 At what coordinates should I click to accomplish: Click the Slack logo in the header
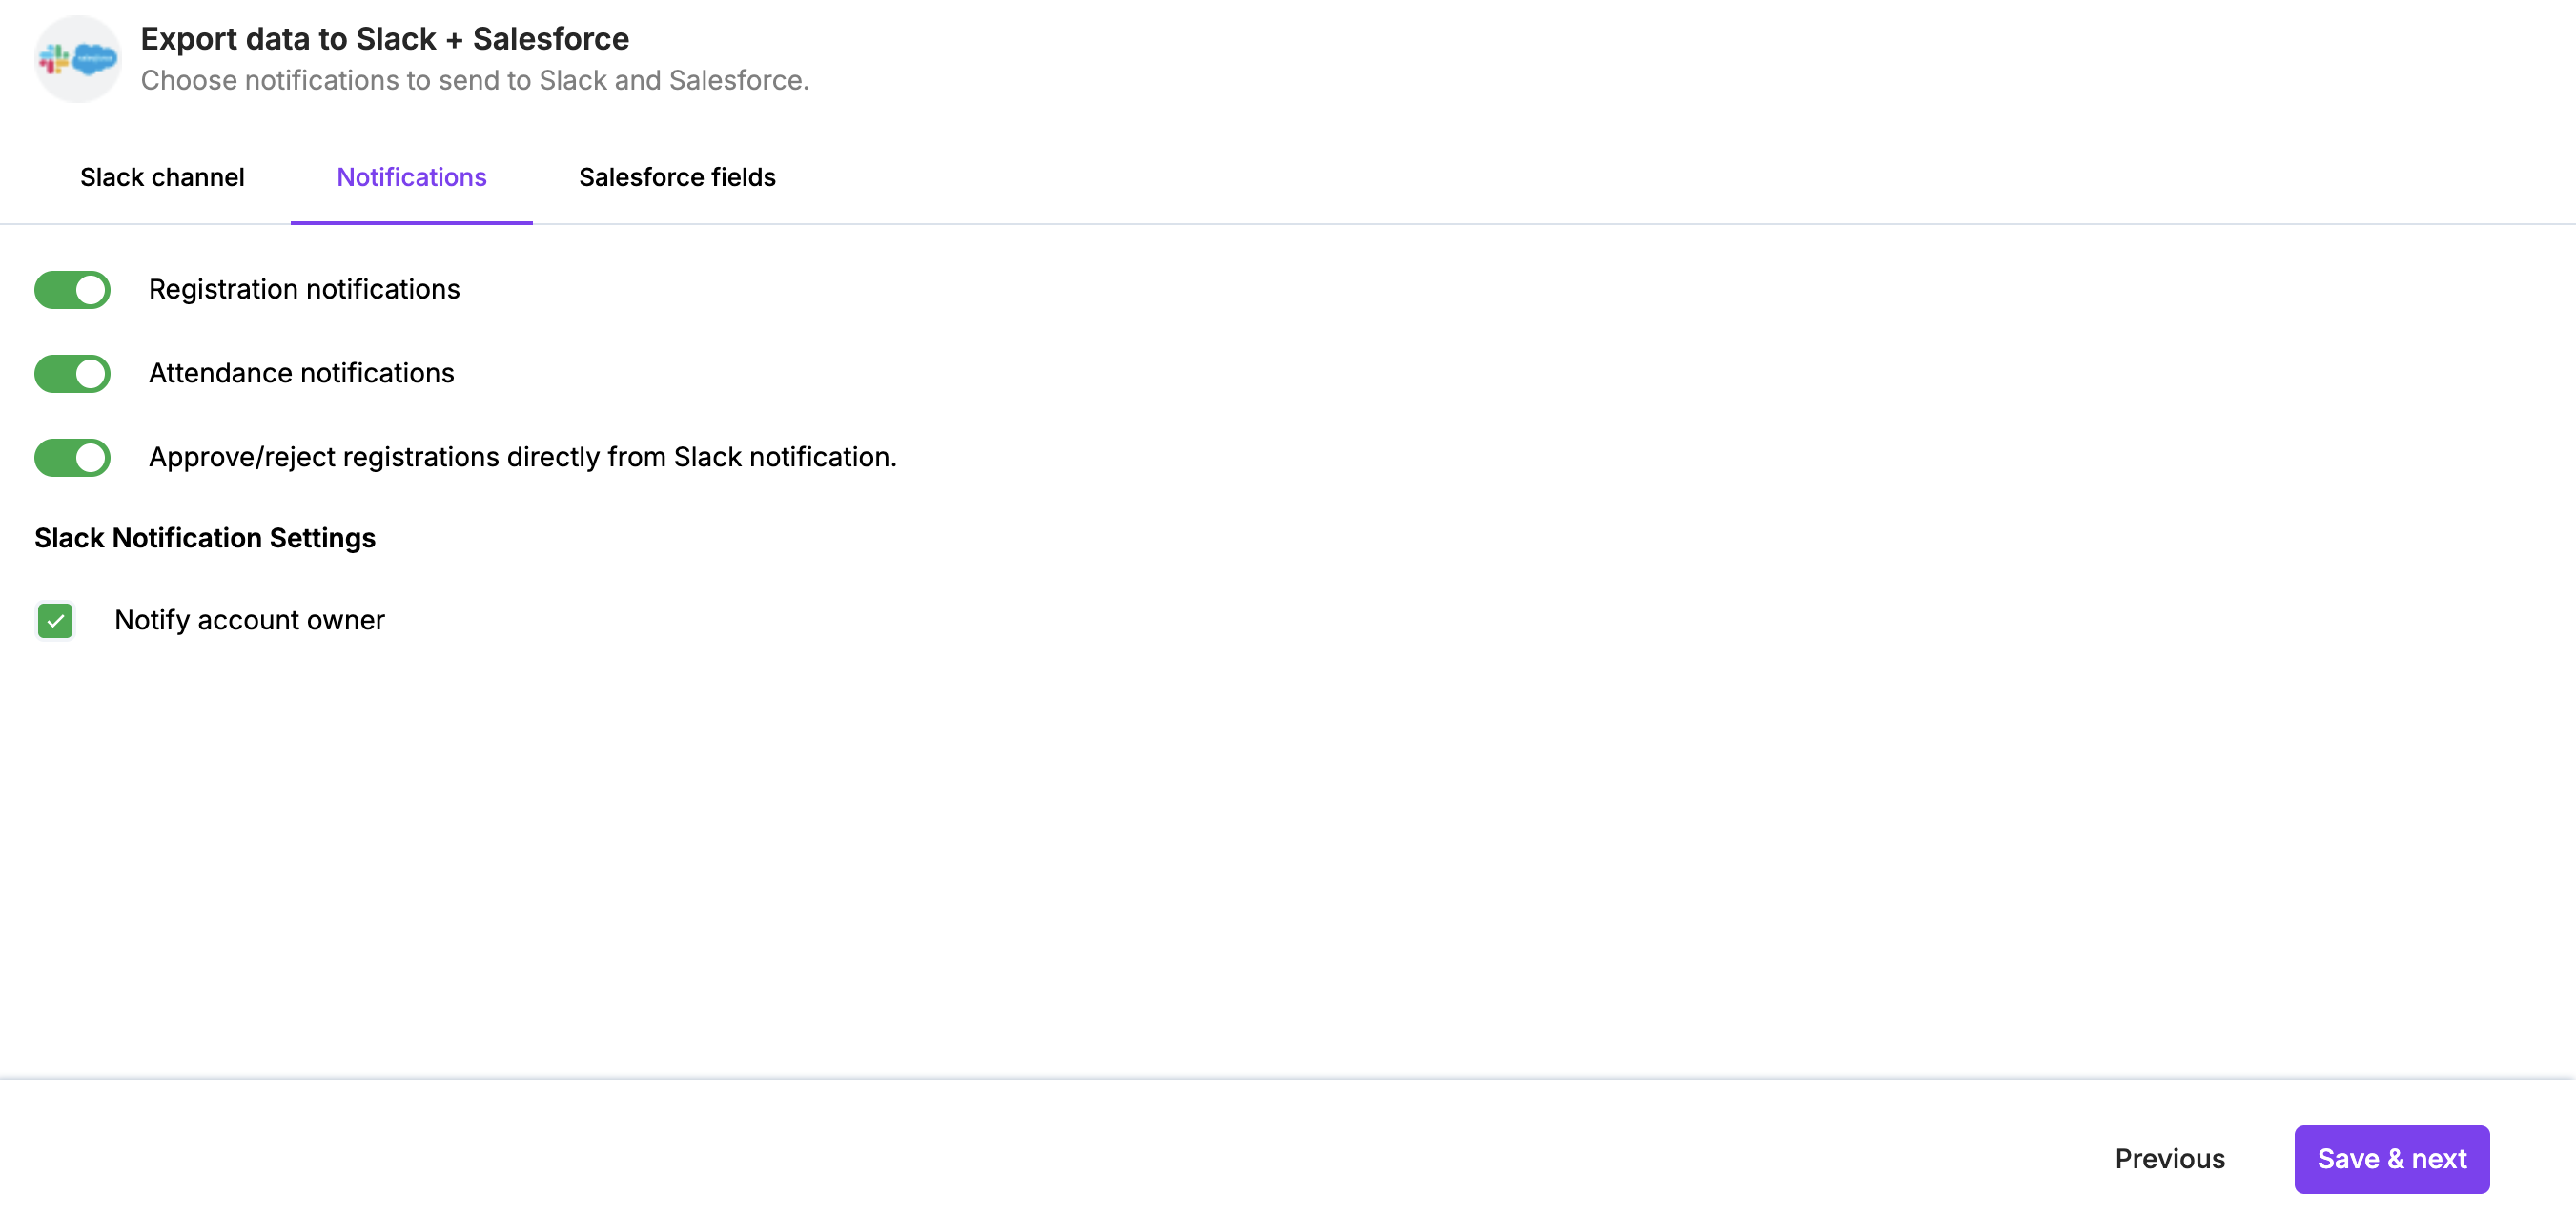(54, 60)
